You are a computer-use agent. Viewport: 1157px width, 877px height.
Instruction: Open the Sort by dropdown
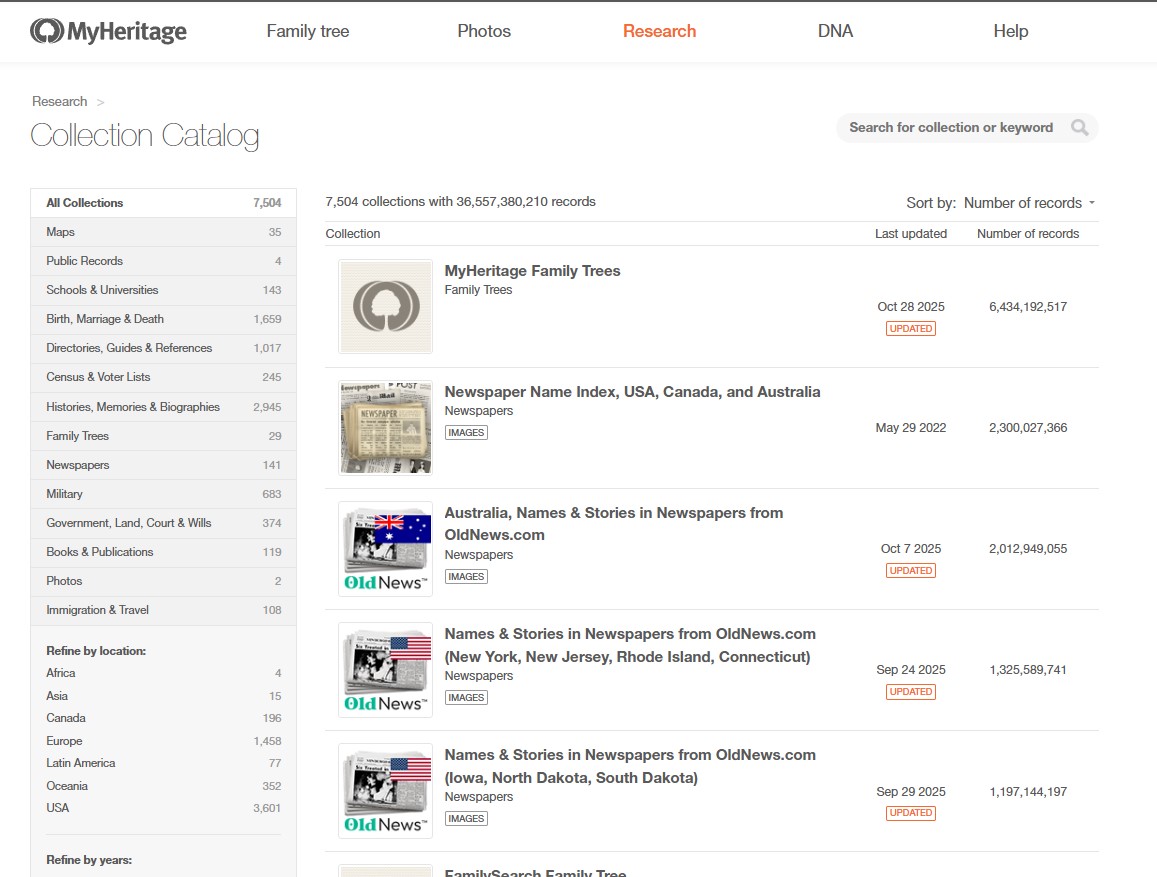click(x=1028, y=203)
